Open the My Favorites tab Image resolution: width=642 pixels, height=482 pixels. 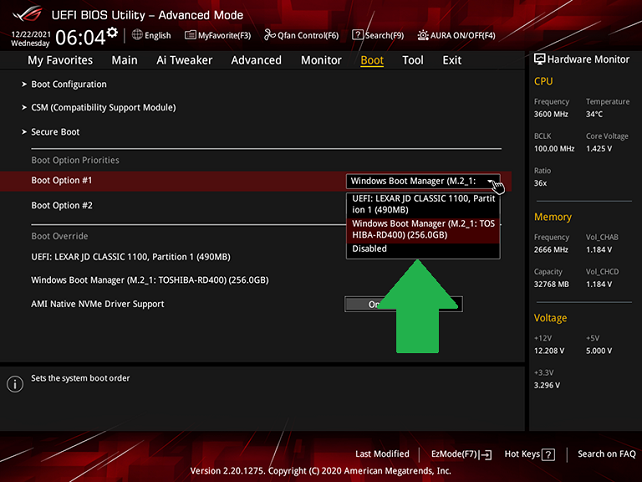click(60, 60)
